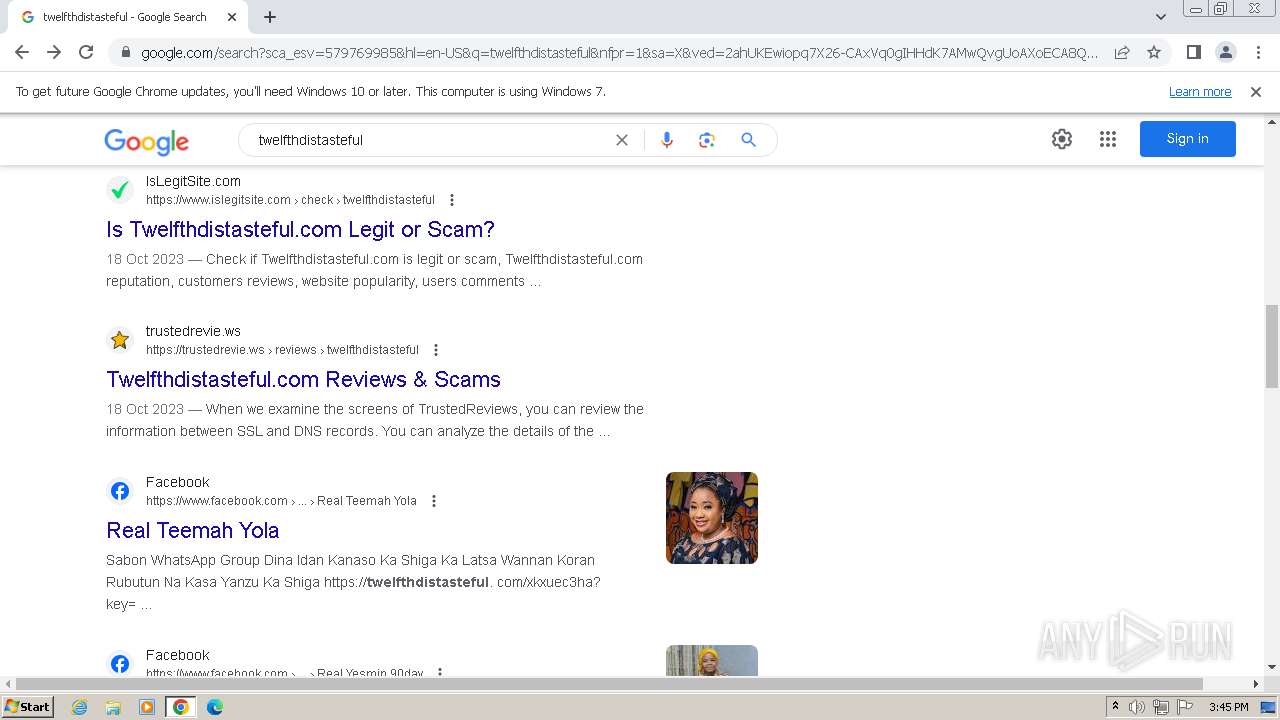Launch Microsoft Edge from taskbar

(215, 707)
